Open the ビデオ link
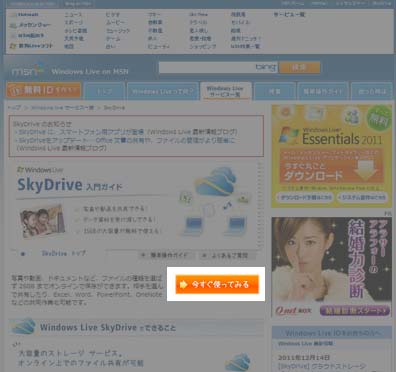 (113, 15)
